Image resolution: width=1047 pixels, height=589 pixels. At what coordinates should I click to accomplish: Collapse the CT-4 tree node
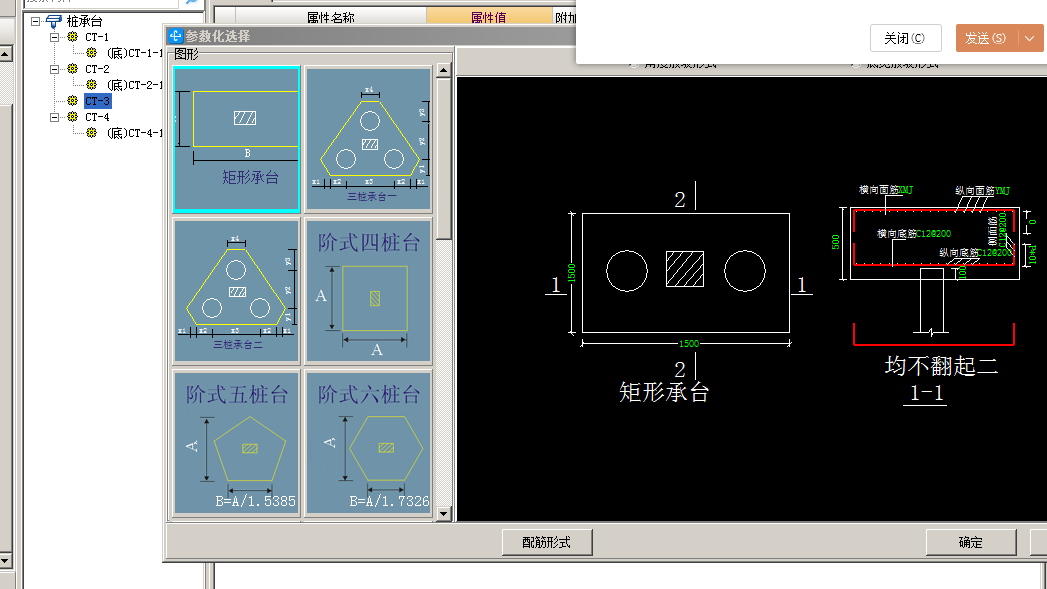tap(55, 117)
